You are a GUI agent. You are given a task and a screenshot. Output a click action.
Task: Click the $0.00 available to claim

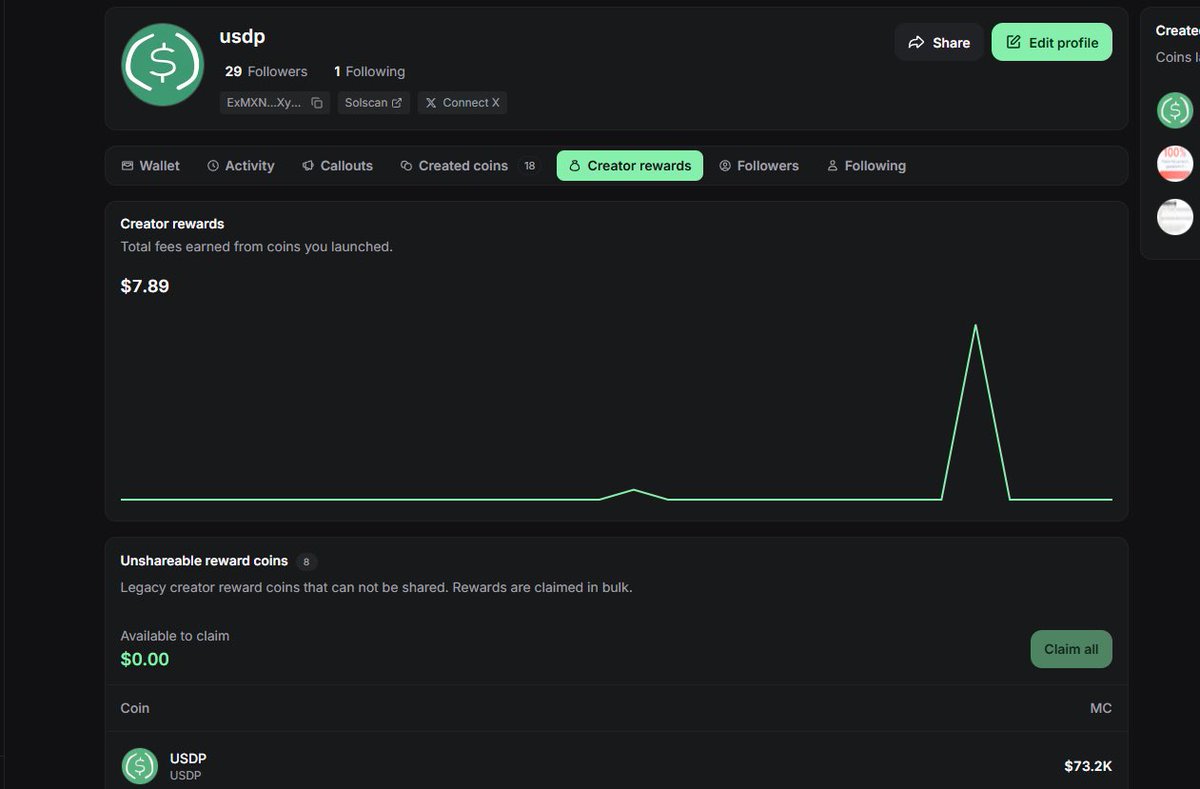coord(145,659)
